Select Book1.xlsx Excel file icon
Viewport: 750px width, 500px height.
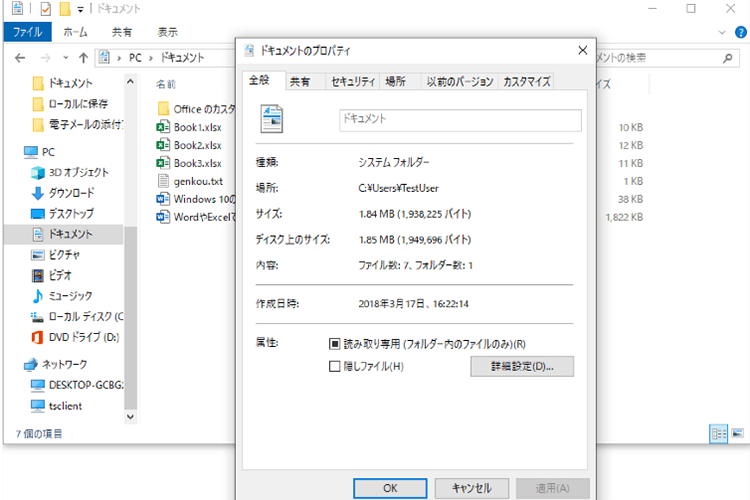point(163,127)
